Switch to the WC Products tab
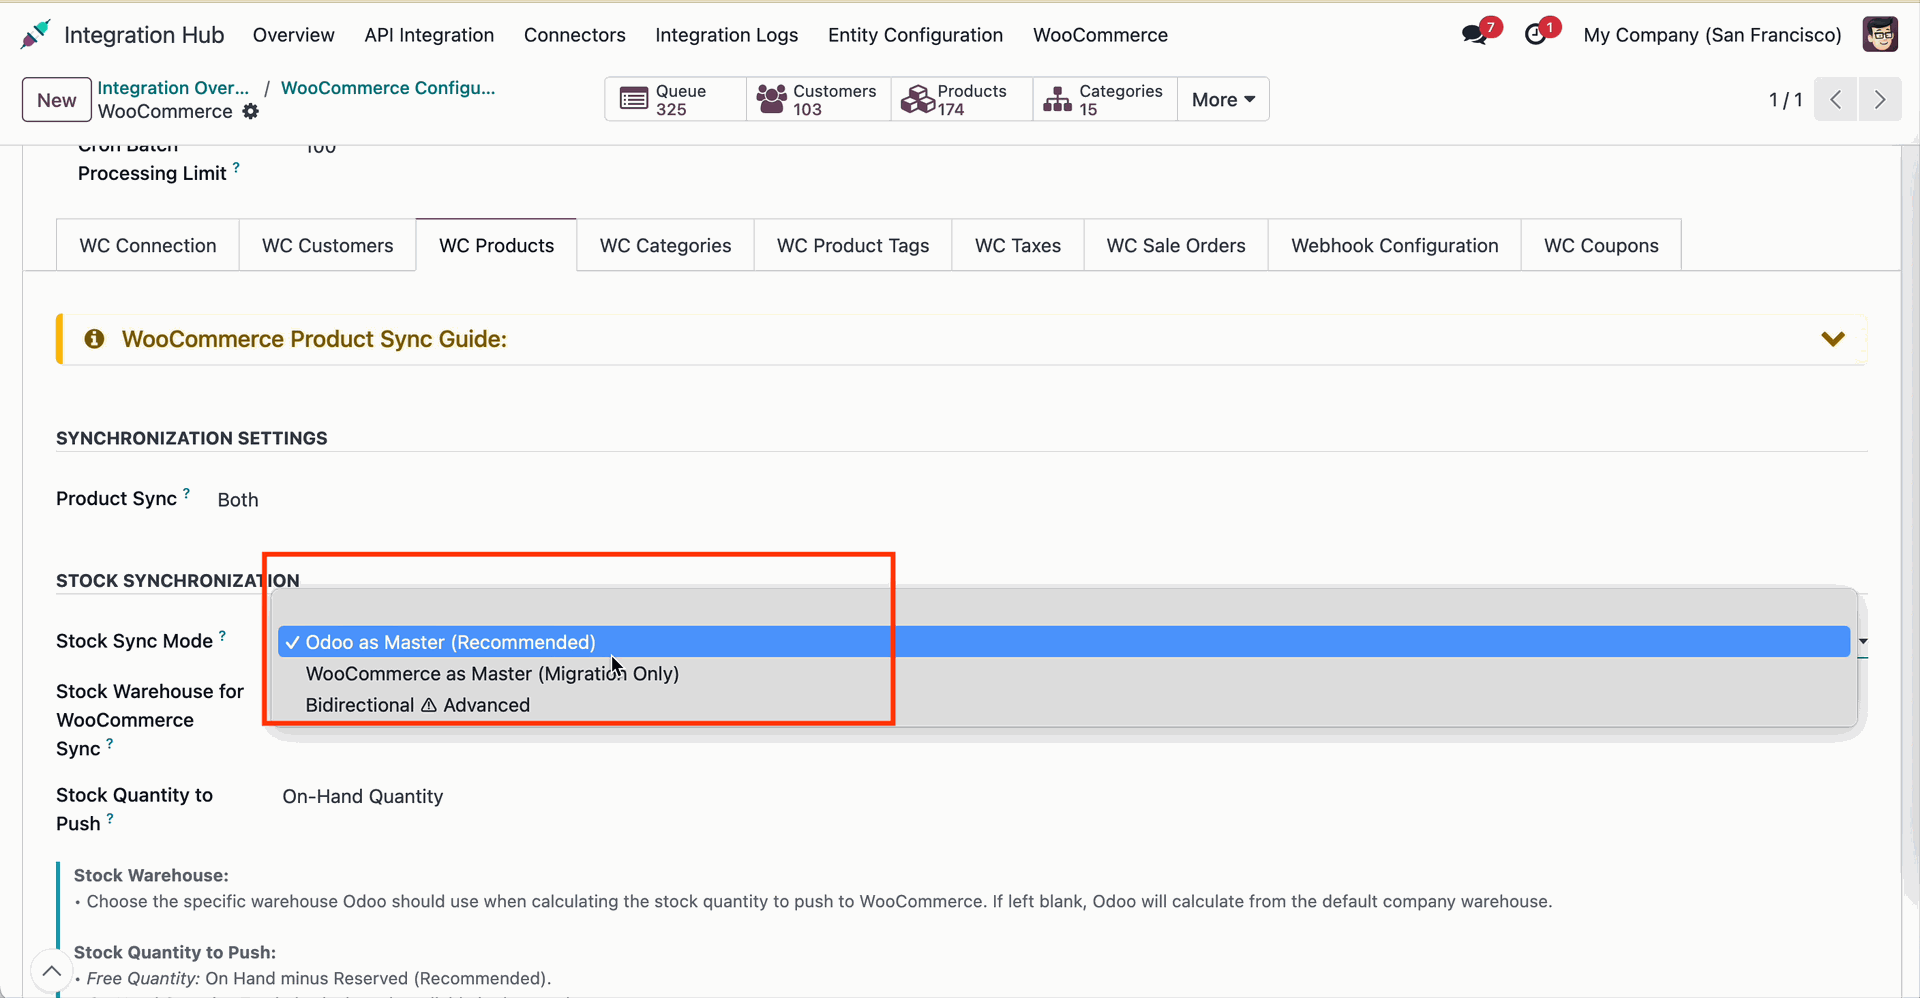The image size is (1920, 998). click(x=497, y=246)
